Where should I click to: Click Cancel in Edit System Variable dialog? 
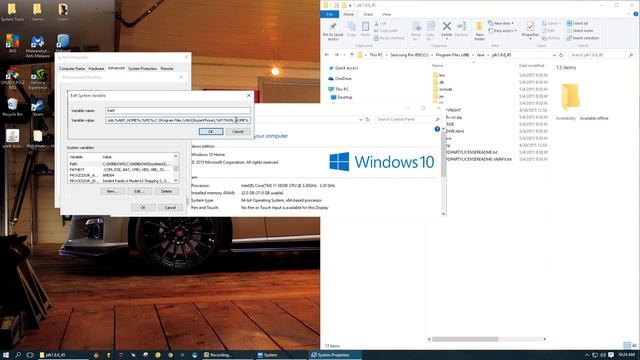[x=238, y=131]
